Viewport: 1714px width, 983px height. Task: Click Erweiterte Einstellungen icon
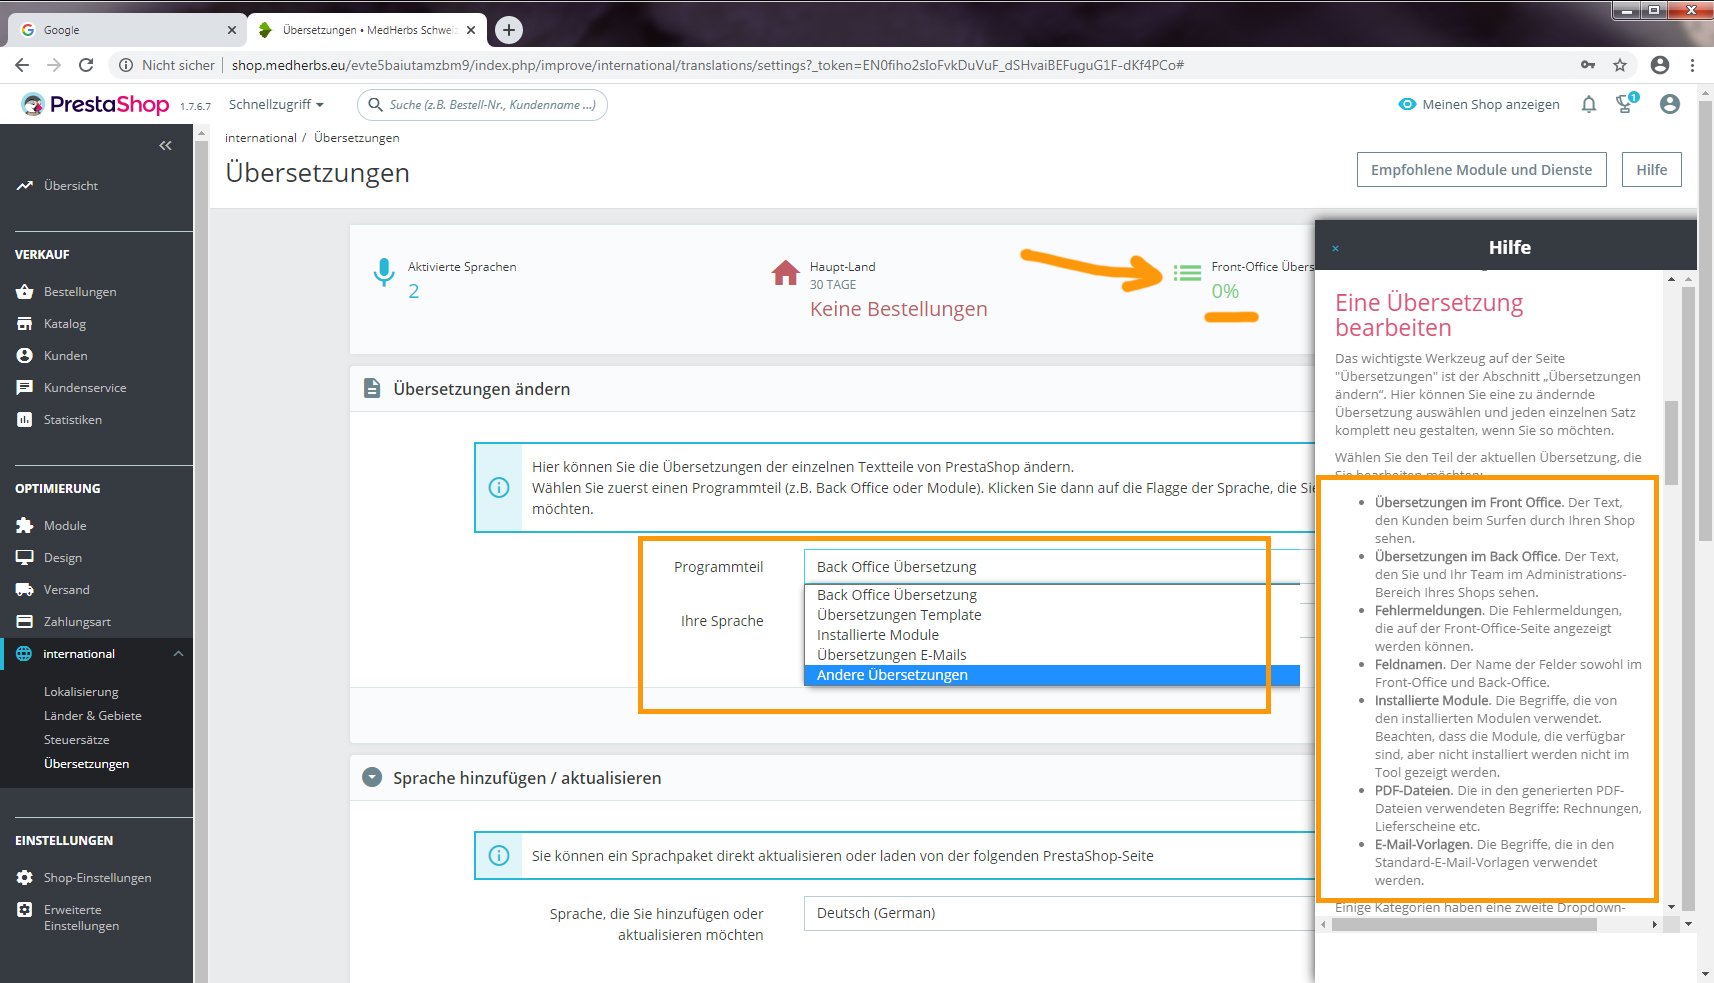click(x=24, y=910)
